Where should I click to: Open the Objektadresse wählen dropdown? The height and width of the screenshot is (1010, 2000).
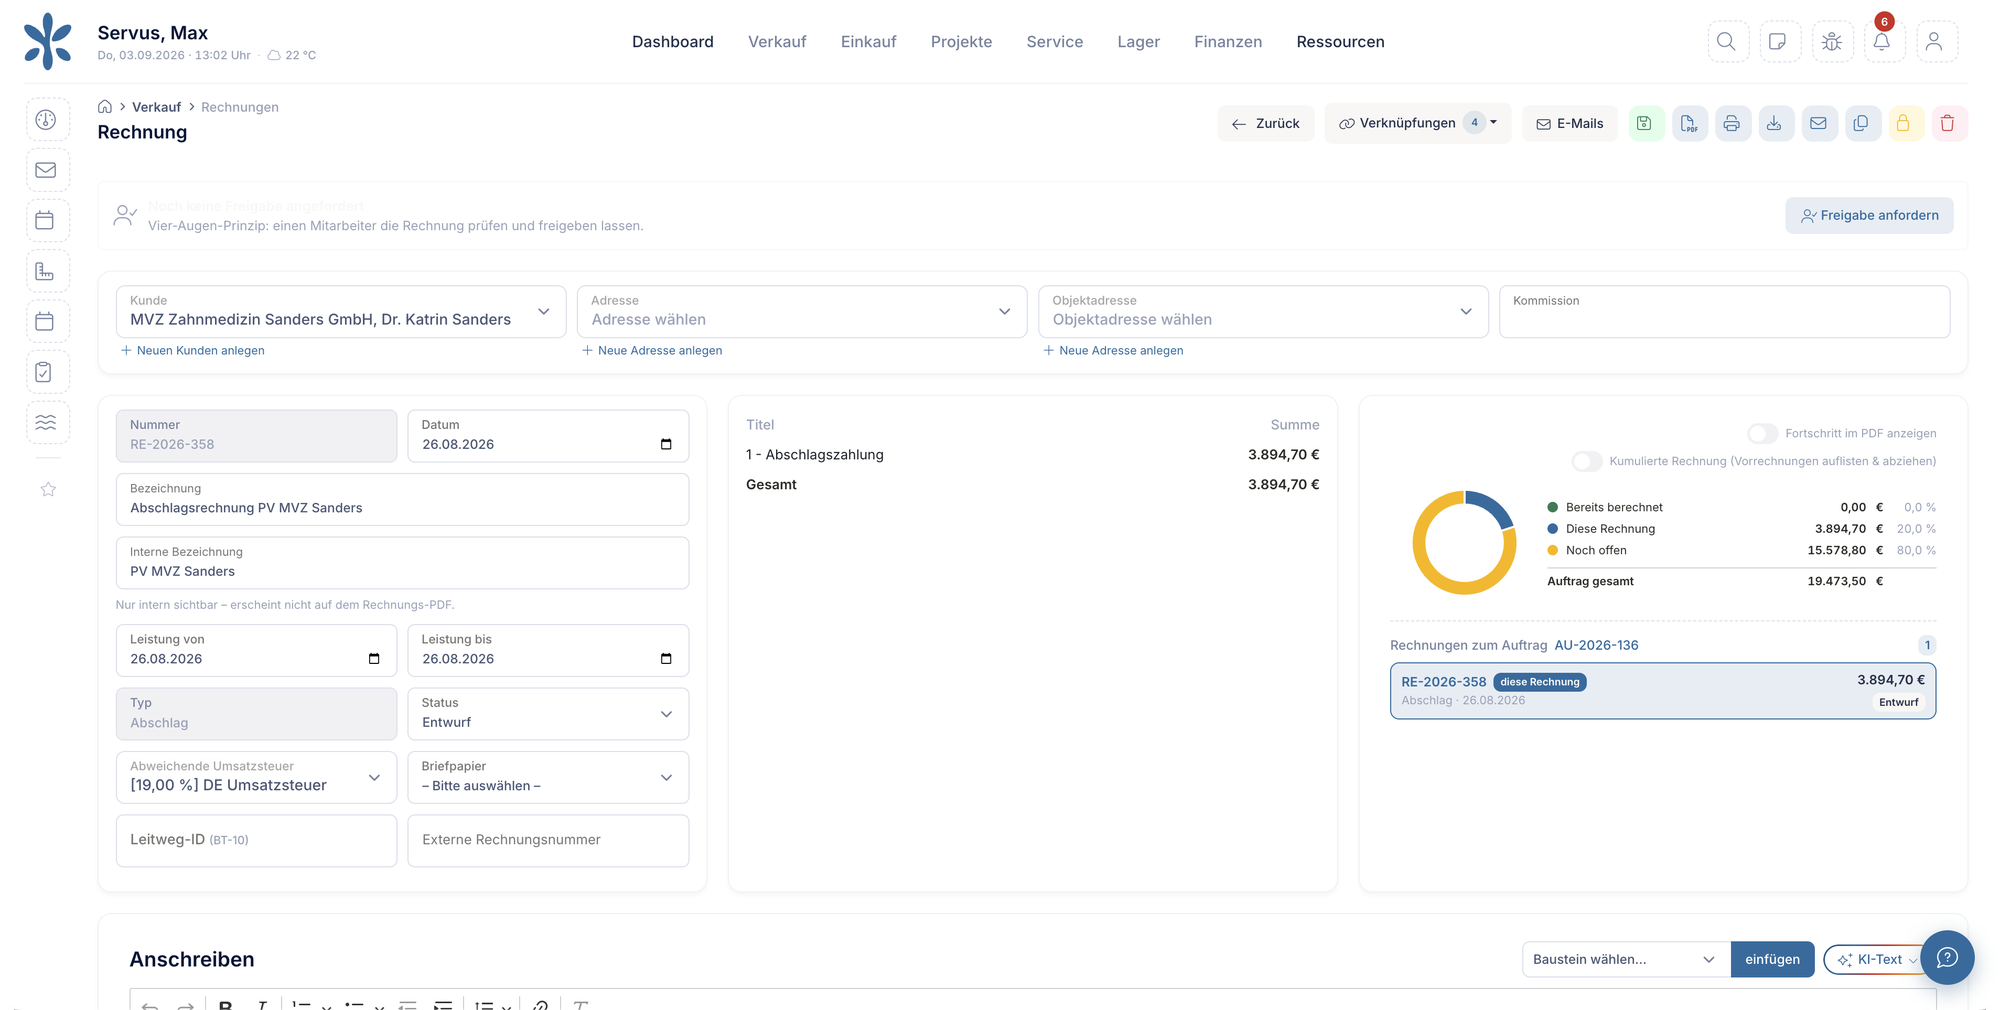(x=1263, y=311)
